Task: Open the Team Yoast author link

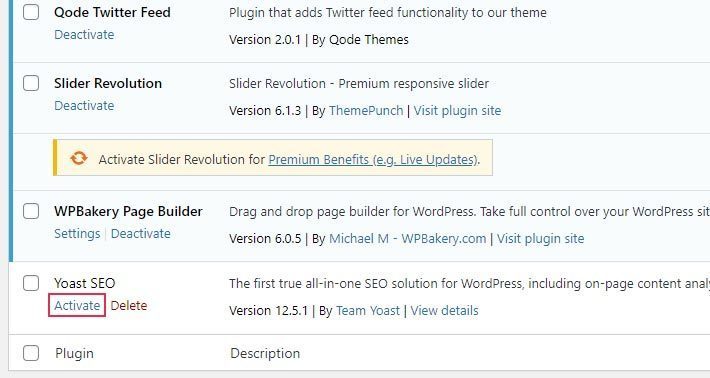Action: pyautogui.click(x=368, y=311)
